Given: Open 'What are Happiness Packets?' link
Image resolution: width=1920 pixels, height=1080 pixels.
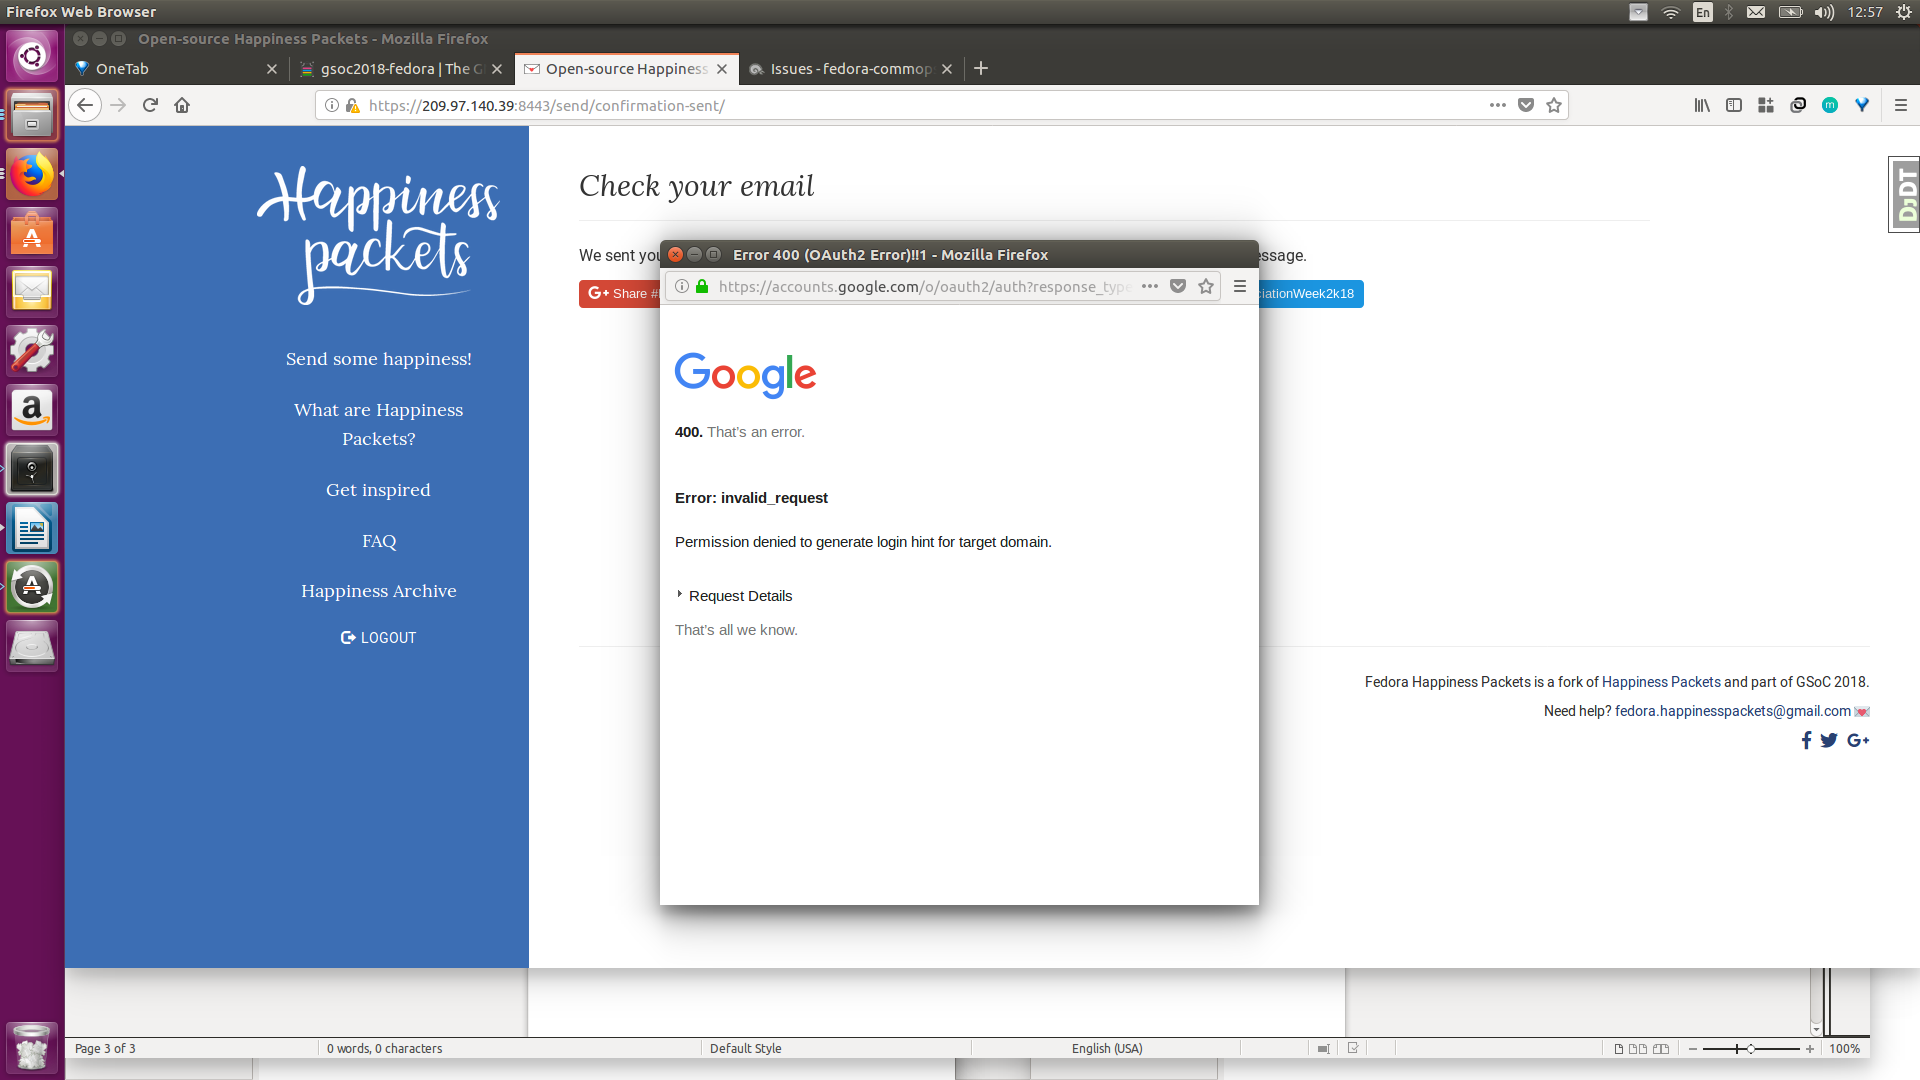Looking at the screenshot, I should coord(379,424).
